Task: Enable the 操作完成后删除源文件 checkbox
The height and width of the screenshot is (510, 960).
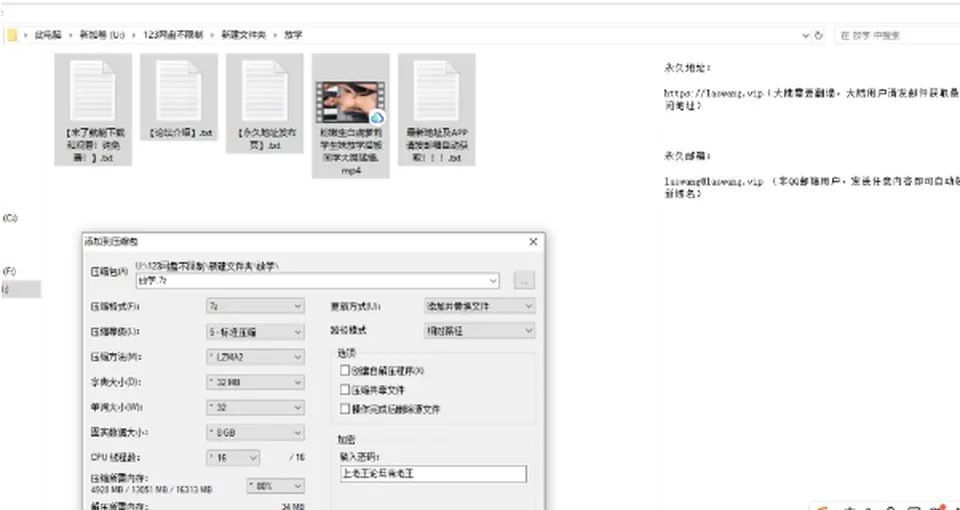Action: tap(345, 408)
